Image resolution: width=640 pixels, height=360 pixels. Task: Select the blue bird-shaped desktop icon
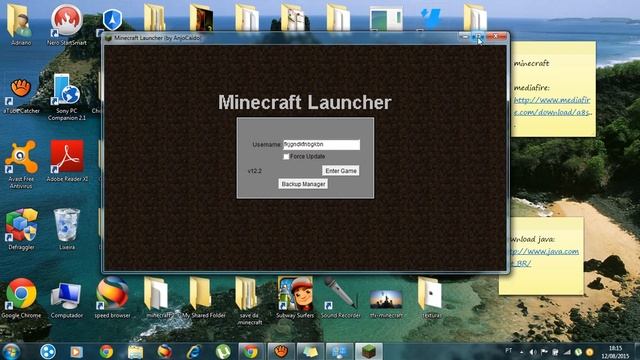(x=431, y=18)
